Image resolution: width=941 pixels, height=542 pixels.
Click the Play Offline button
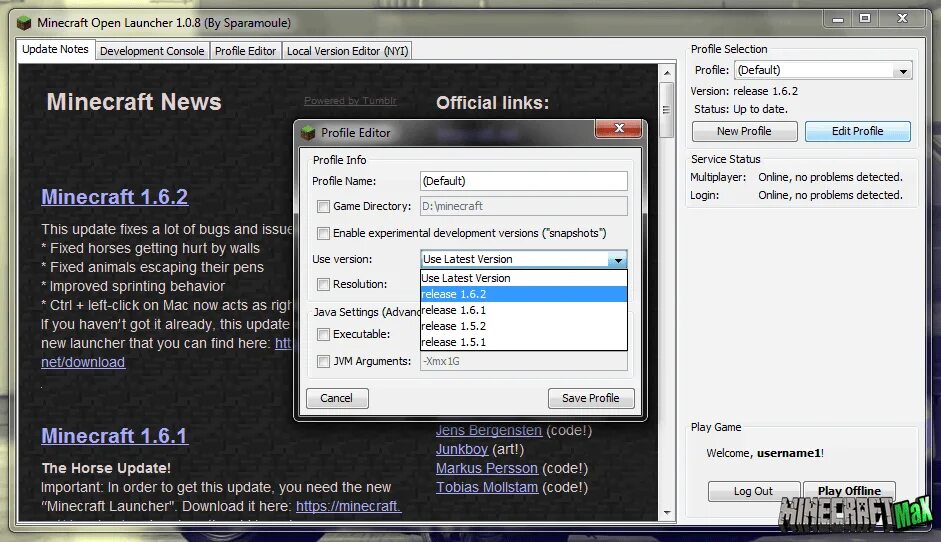[849, 491]
